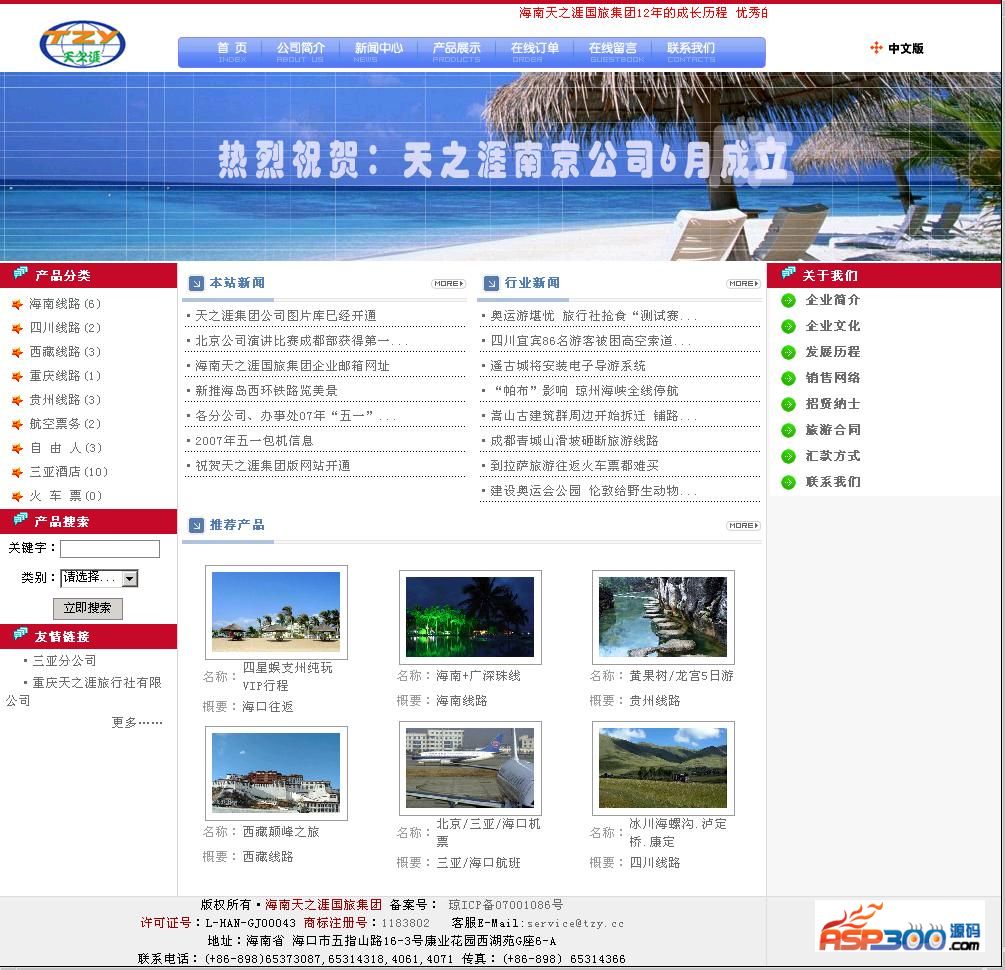Image resolution: width=1005 pixels, height=970 pixels.
Task: Expand the 更多 friendly links list
Action: (x=137, y=722)
